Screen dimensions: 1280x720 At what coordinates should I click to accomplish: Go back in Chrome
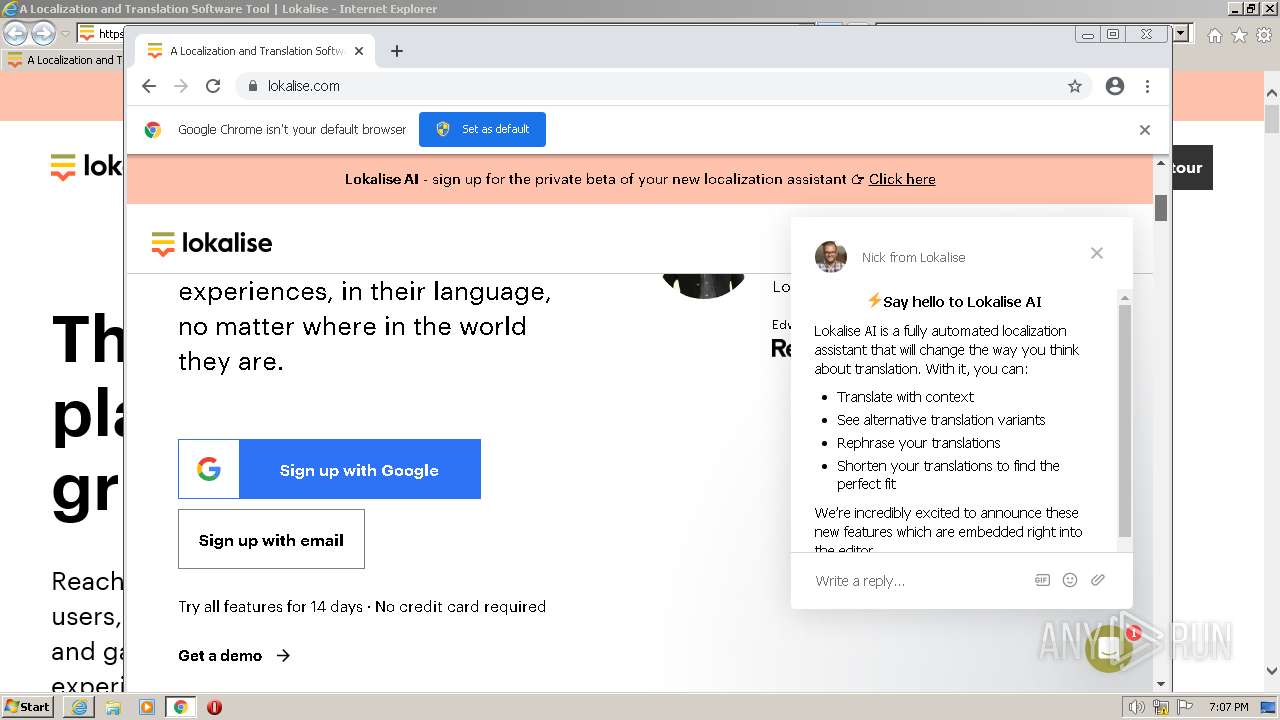[x=149, y=86]
